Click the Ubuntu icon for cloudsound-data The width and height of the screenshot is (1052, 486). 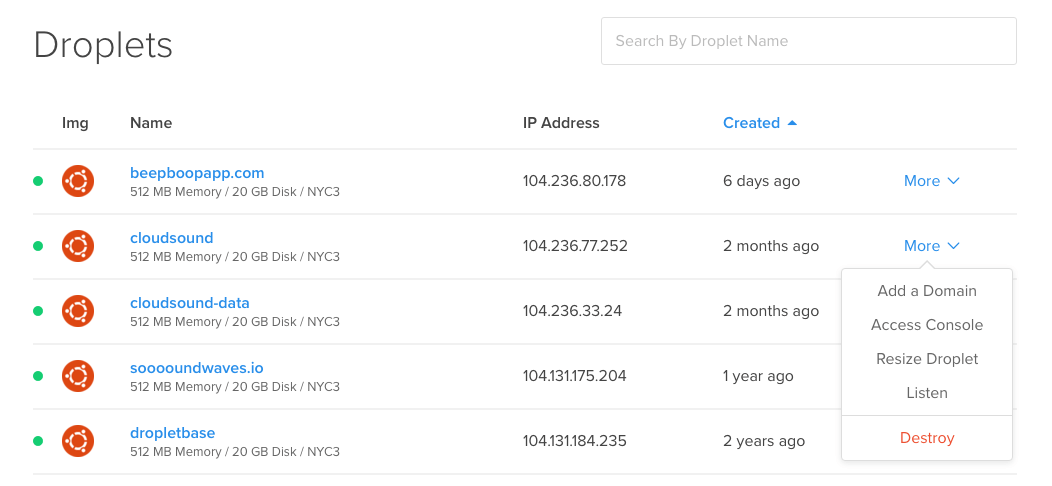click(78, 311)
